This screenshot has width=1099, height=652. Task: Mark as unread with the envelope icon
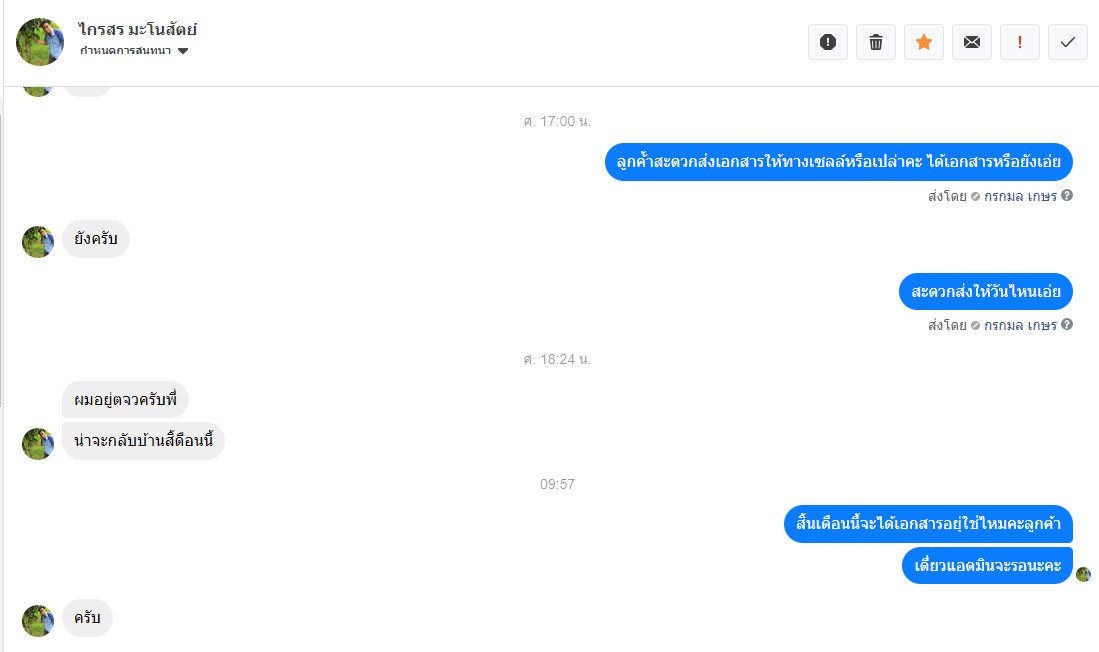[x=971, y=42]
